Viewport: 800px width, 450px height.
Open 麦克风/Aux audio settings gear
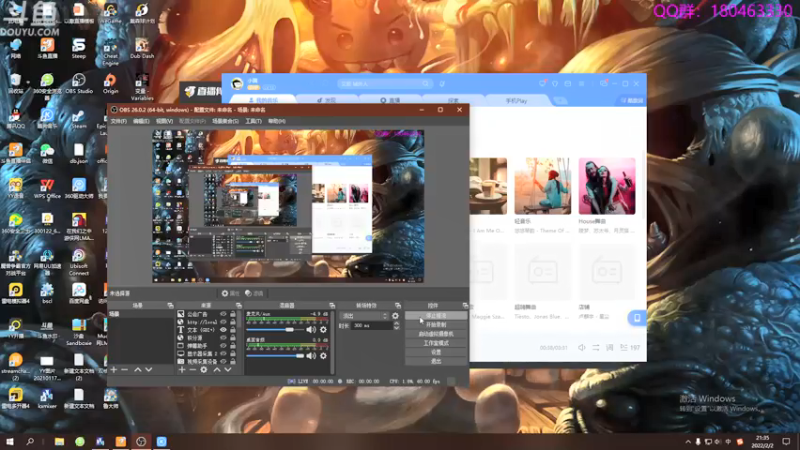click(323, 330)
